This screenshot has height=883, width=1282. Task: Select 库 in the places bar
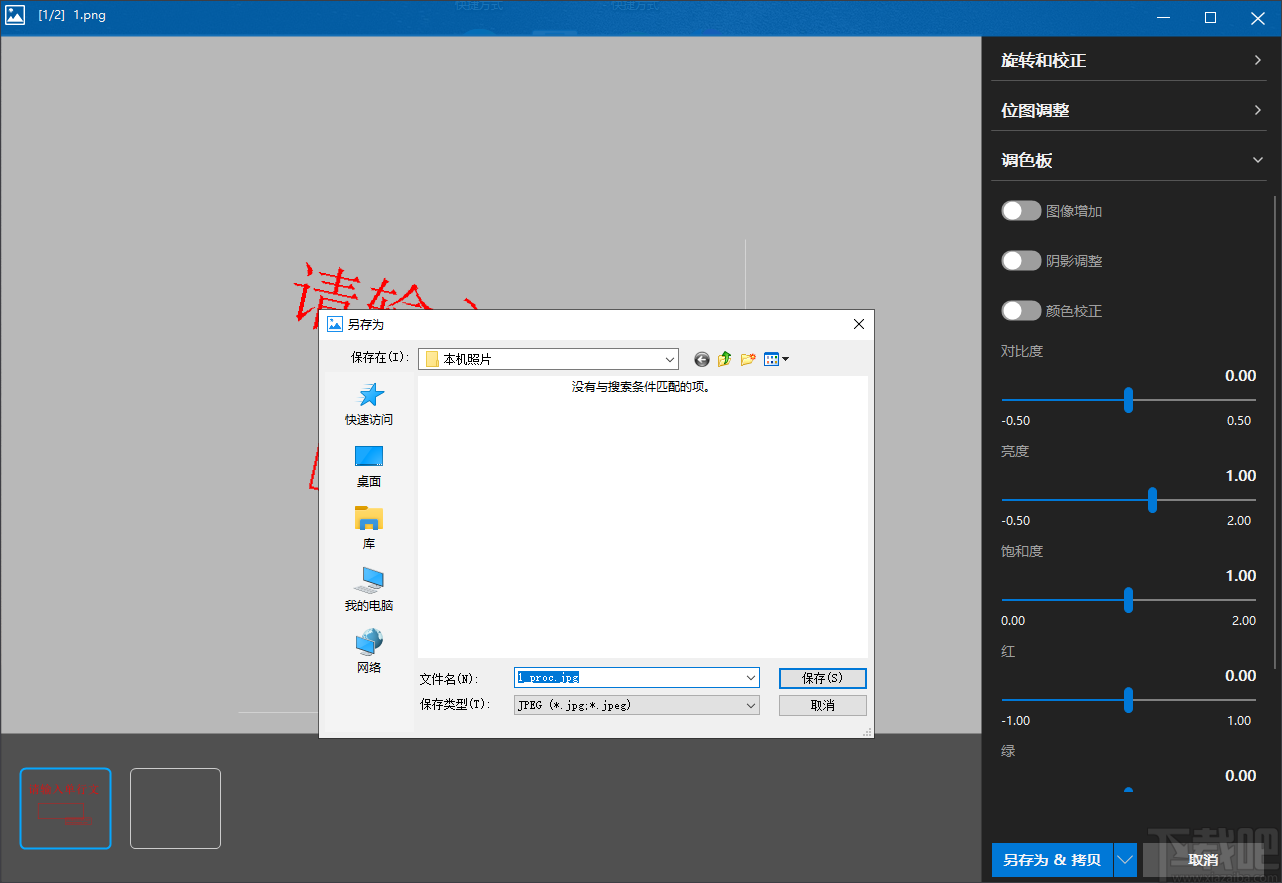tap(369, 528)
